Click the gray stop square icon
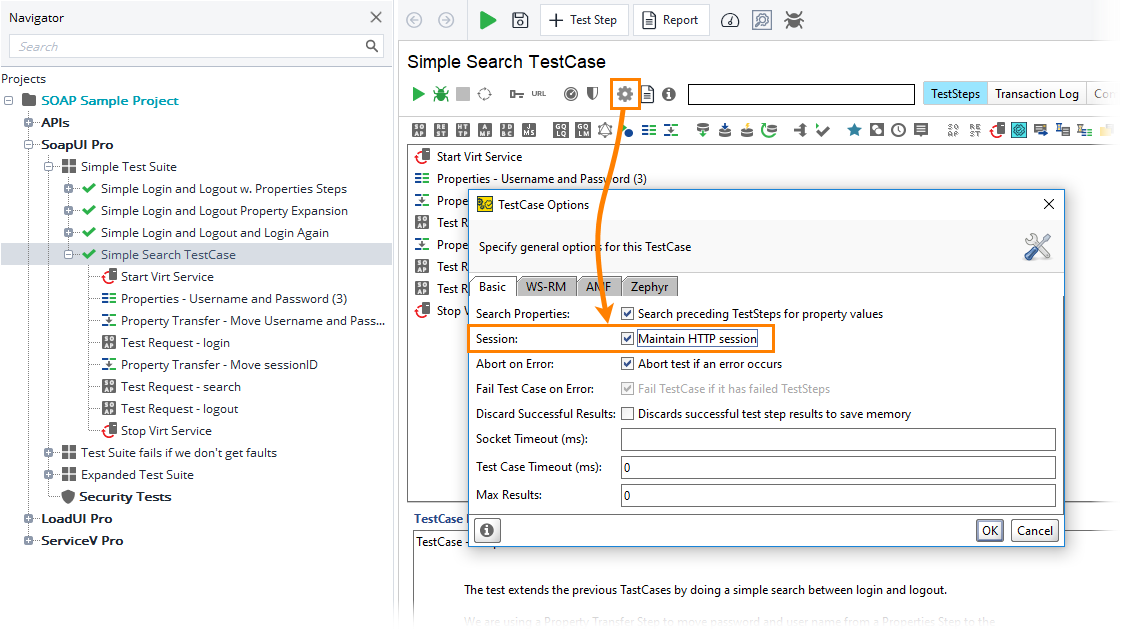 (x=463, y=94)
